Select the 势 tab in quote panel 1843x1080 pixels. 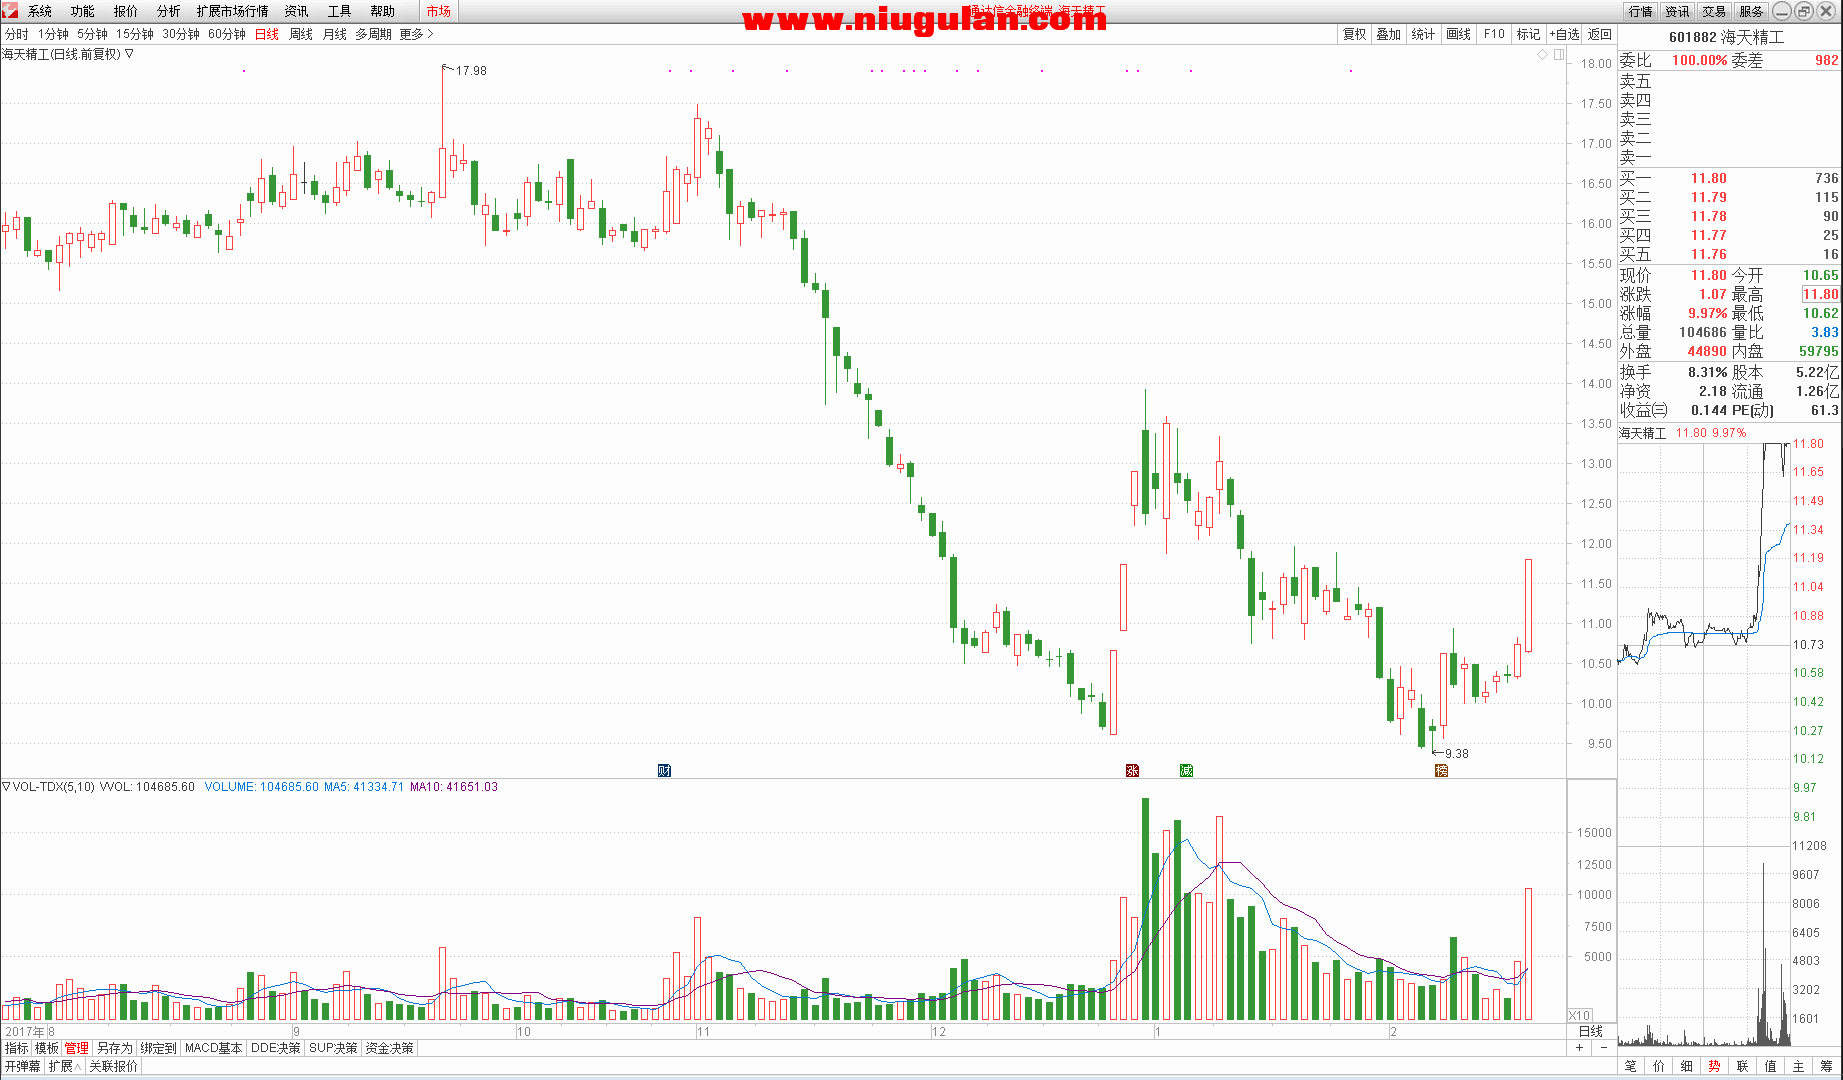pos(1715,1066)
